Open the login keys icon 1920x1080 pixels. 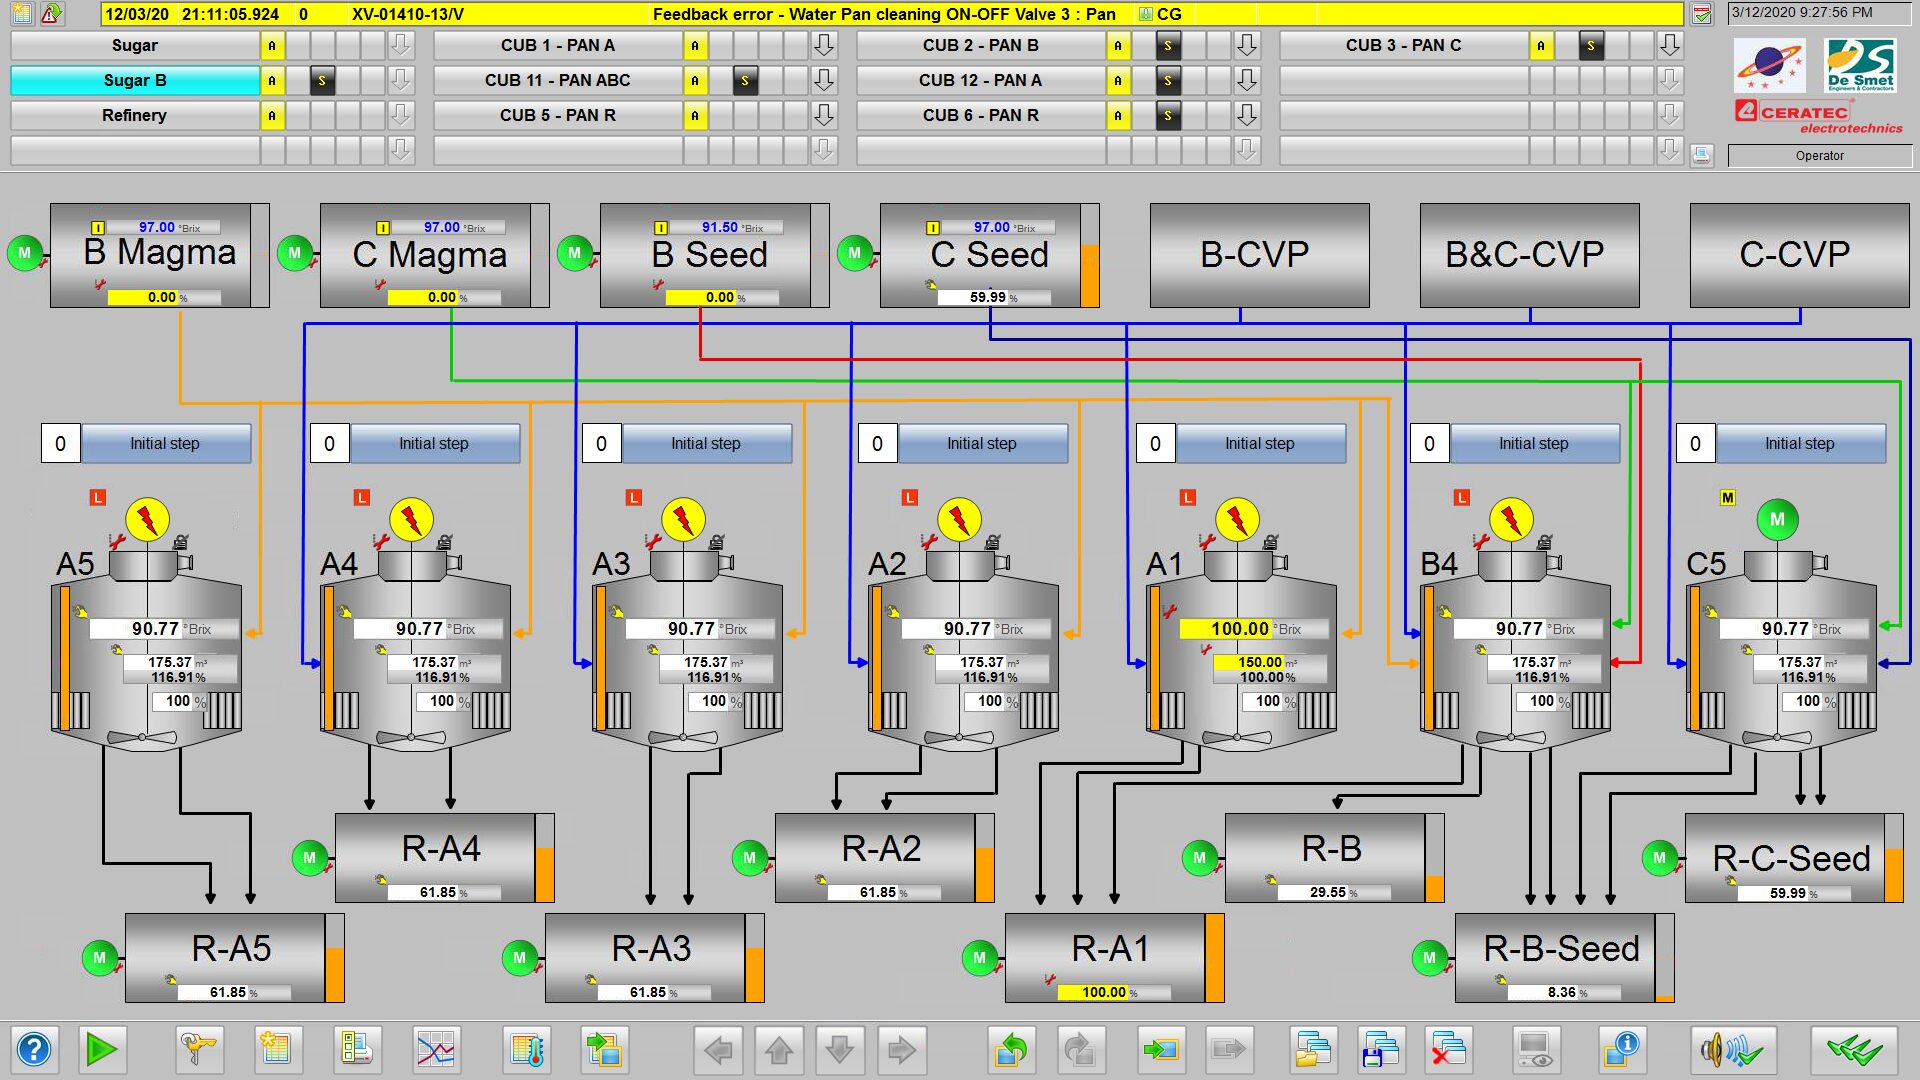197,1050
